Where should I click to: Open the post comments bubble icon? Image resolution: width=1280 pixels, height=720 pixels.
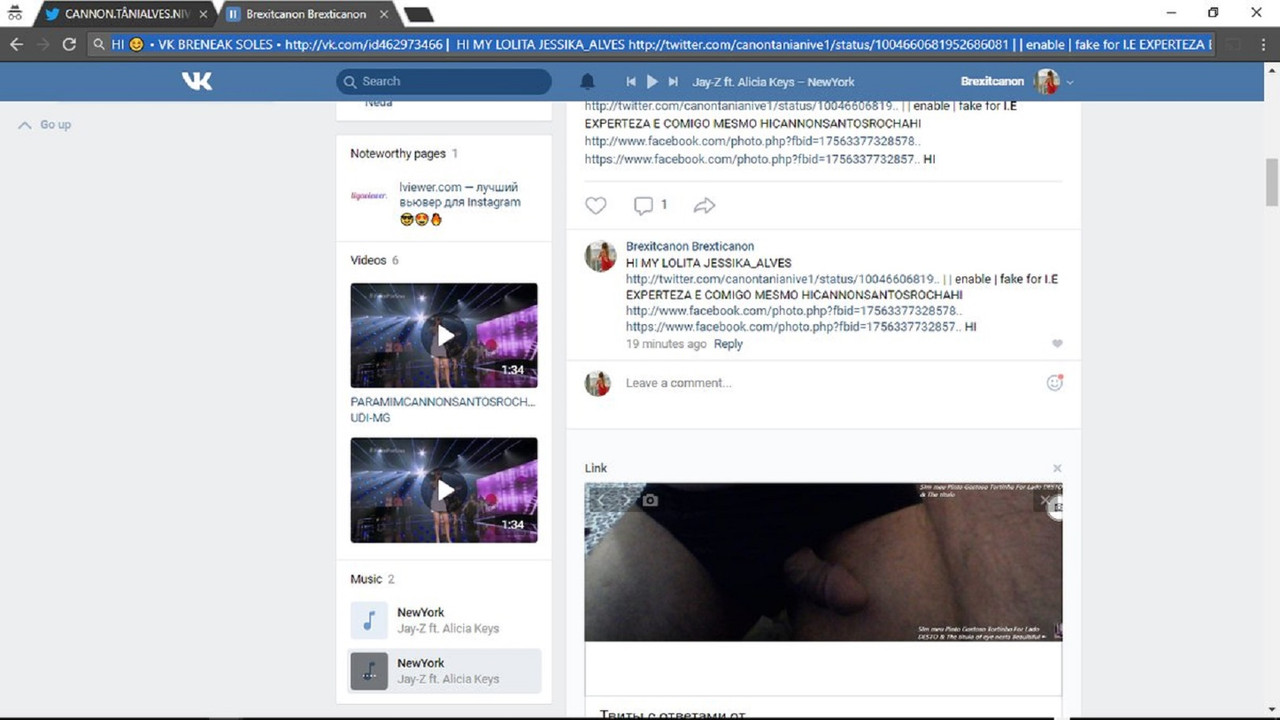click(643, 205)
